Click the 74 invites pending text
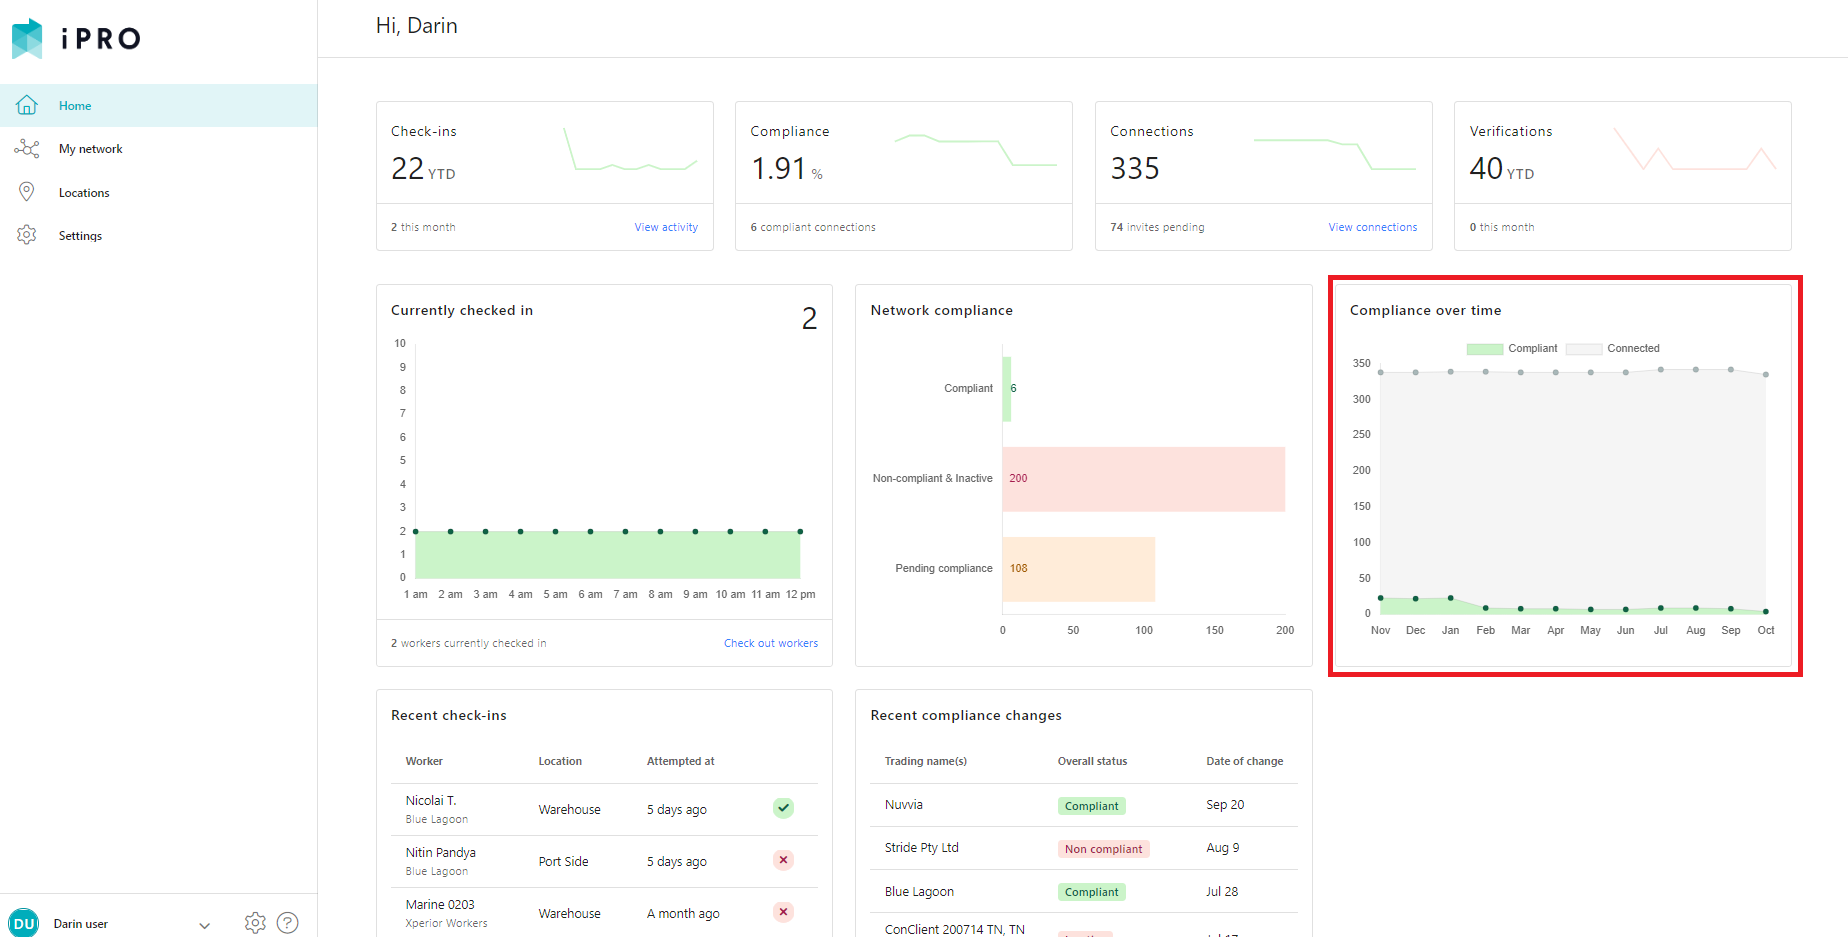Screen dimensions: 1848x937 point(1157,228)
